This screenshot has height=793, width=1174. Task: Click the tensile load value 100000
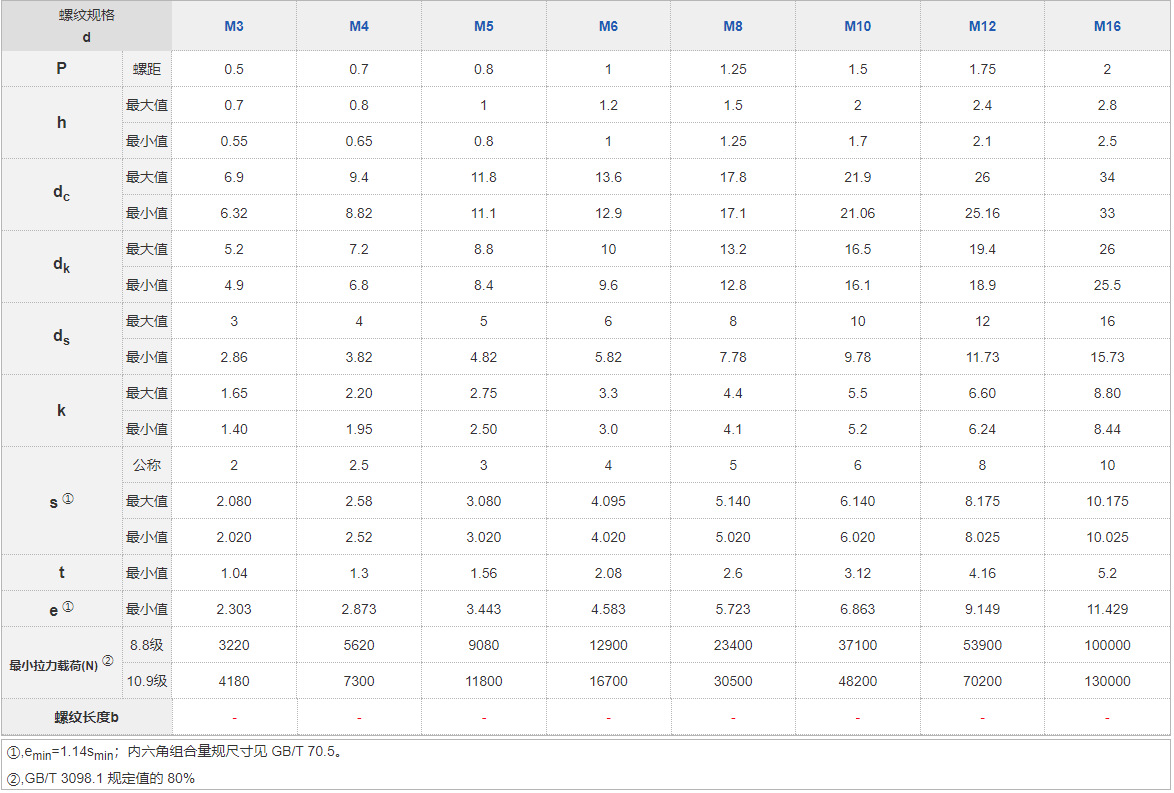coord(1107,645)
